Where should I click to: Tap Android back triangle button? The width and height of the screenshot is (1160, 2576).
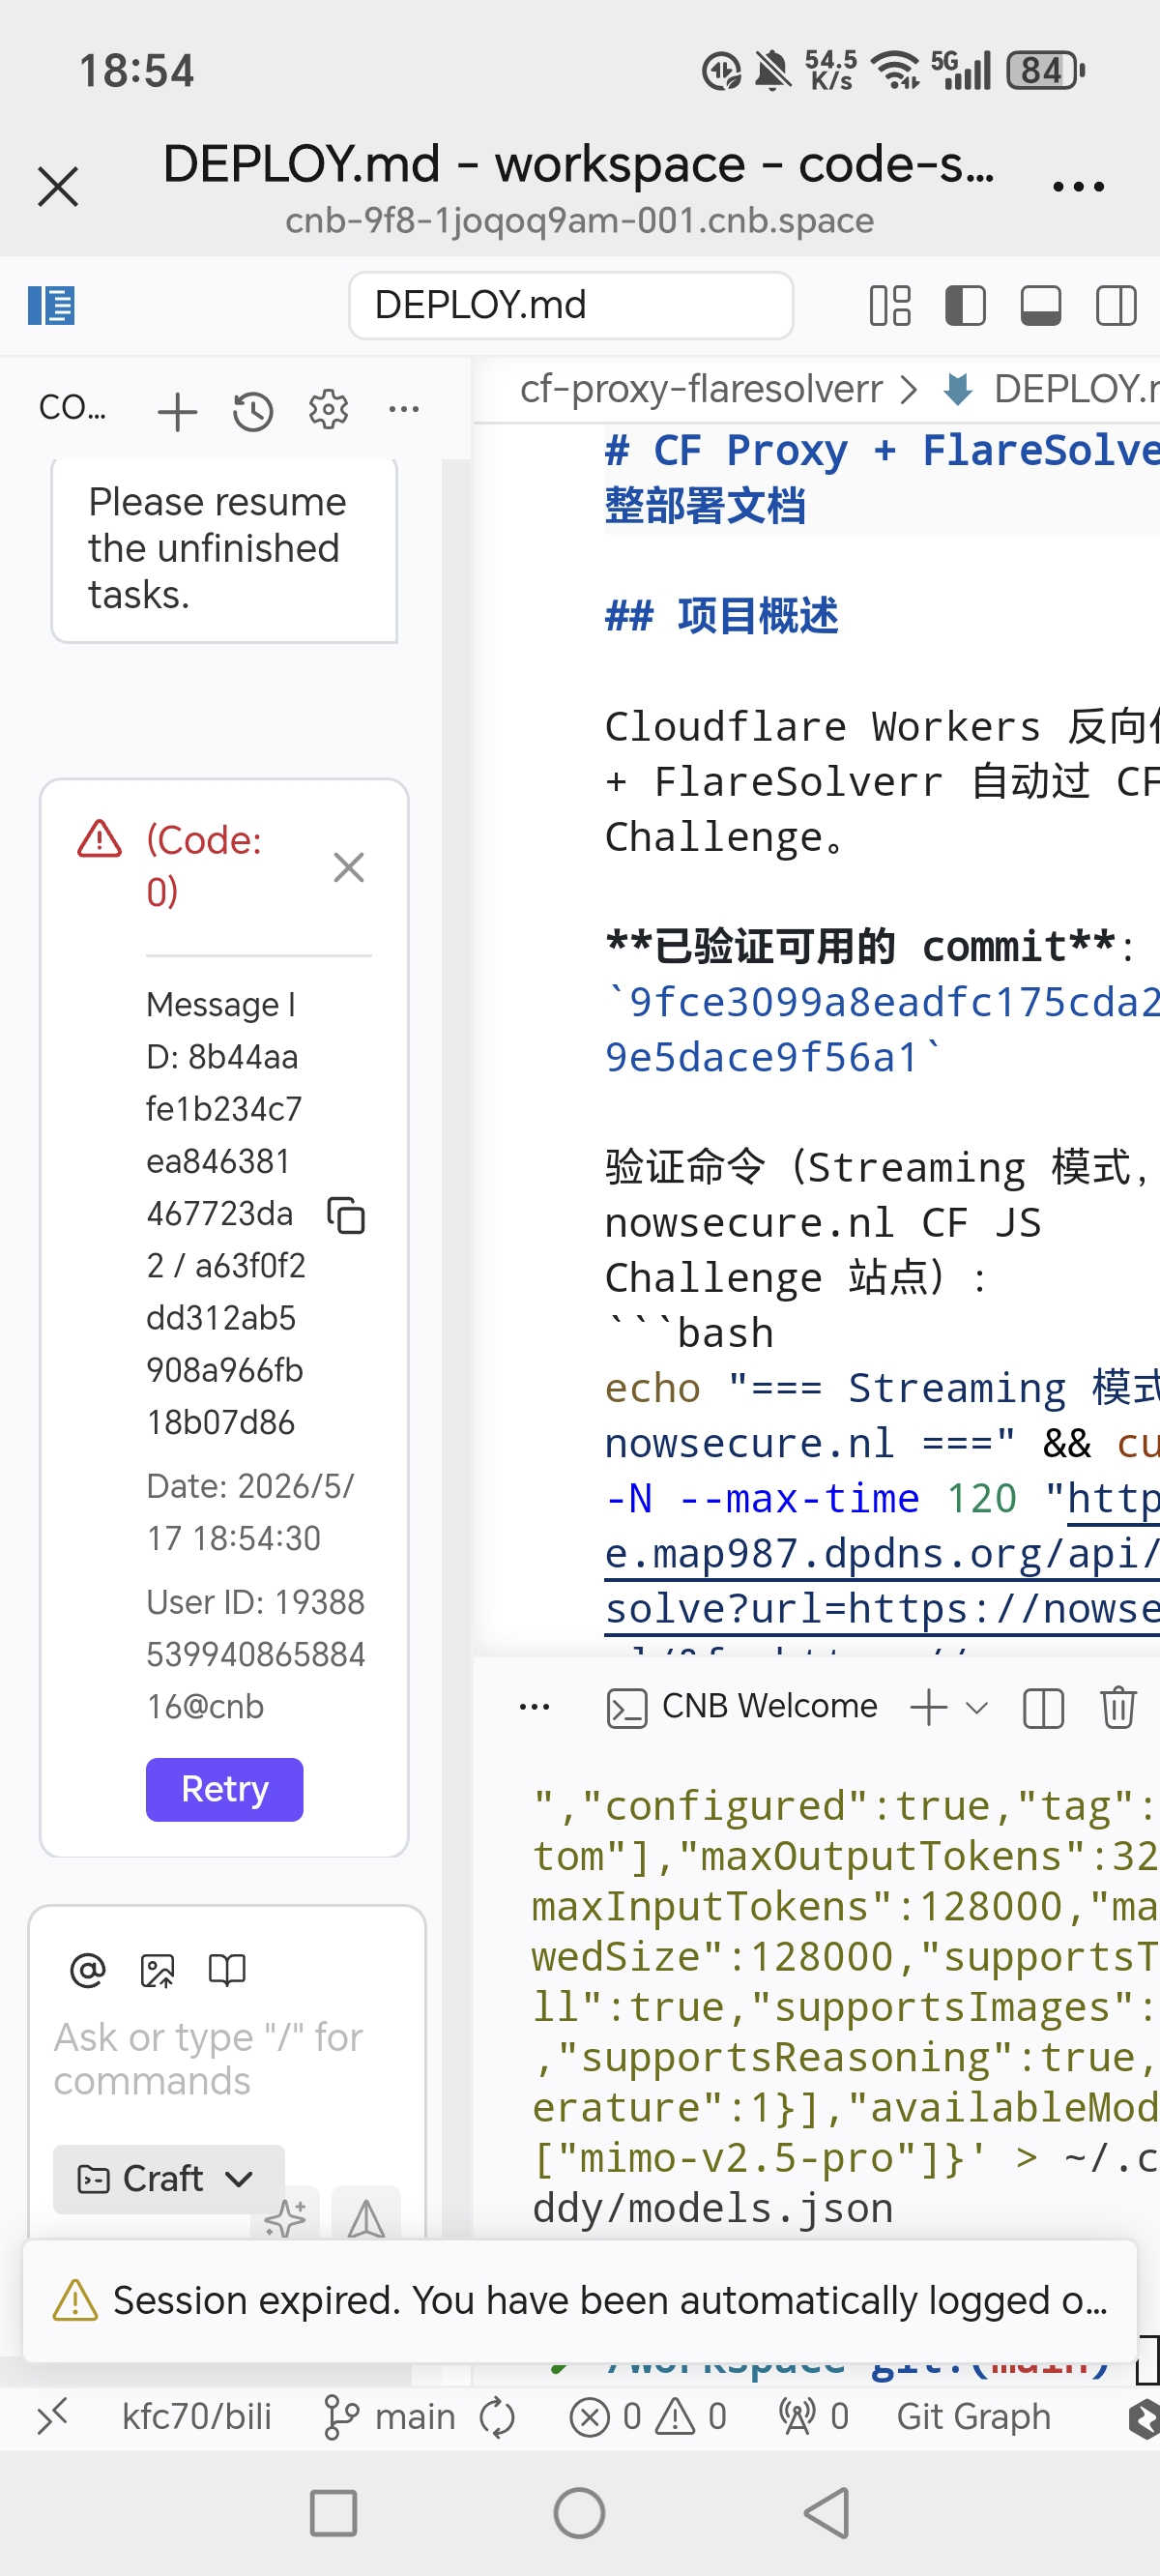click(828, 2513)
